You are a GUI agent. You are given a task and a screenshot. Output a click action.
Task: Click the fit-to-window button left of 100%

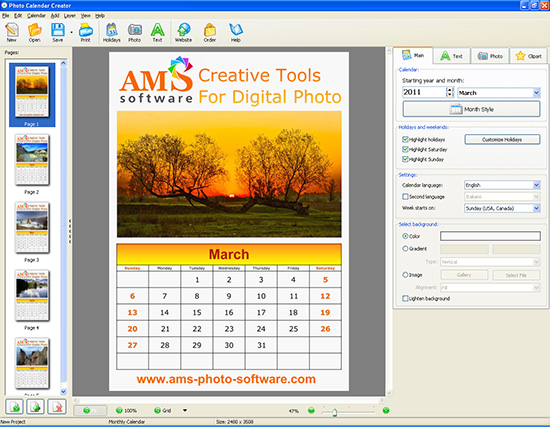[90, 410]
